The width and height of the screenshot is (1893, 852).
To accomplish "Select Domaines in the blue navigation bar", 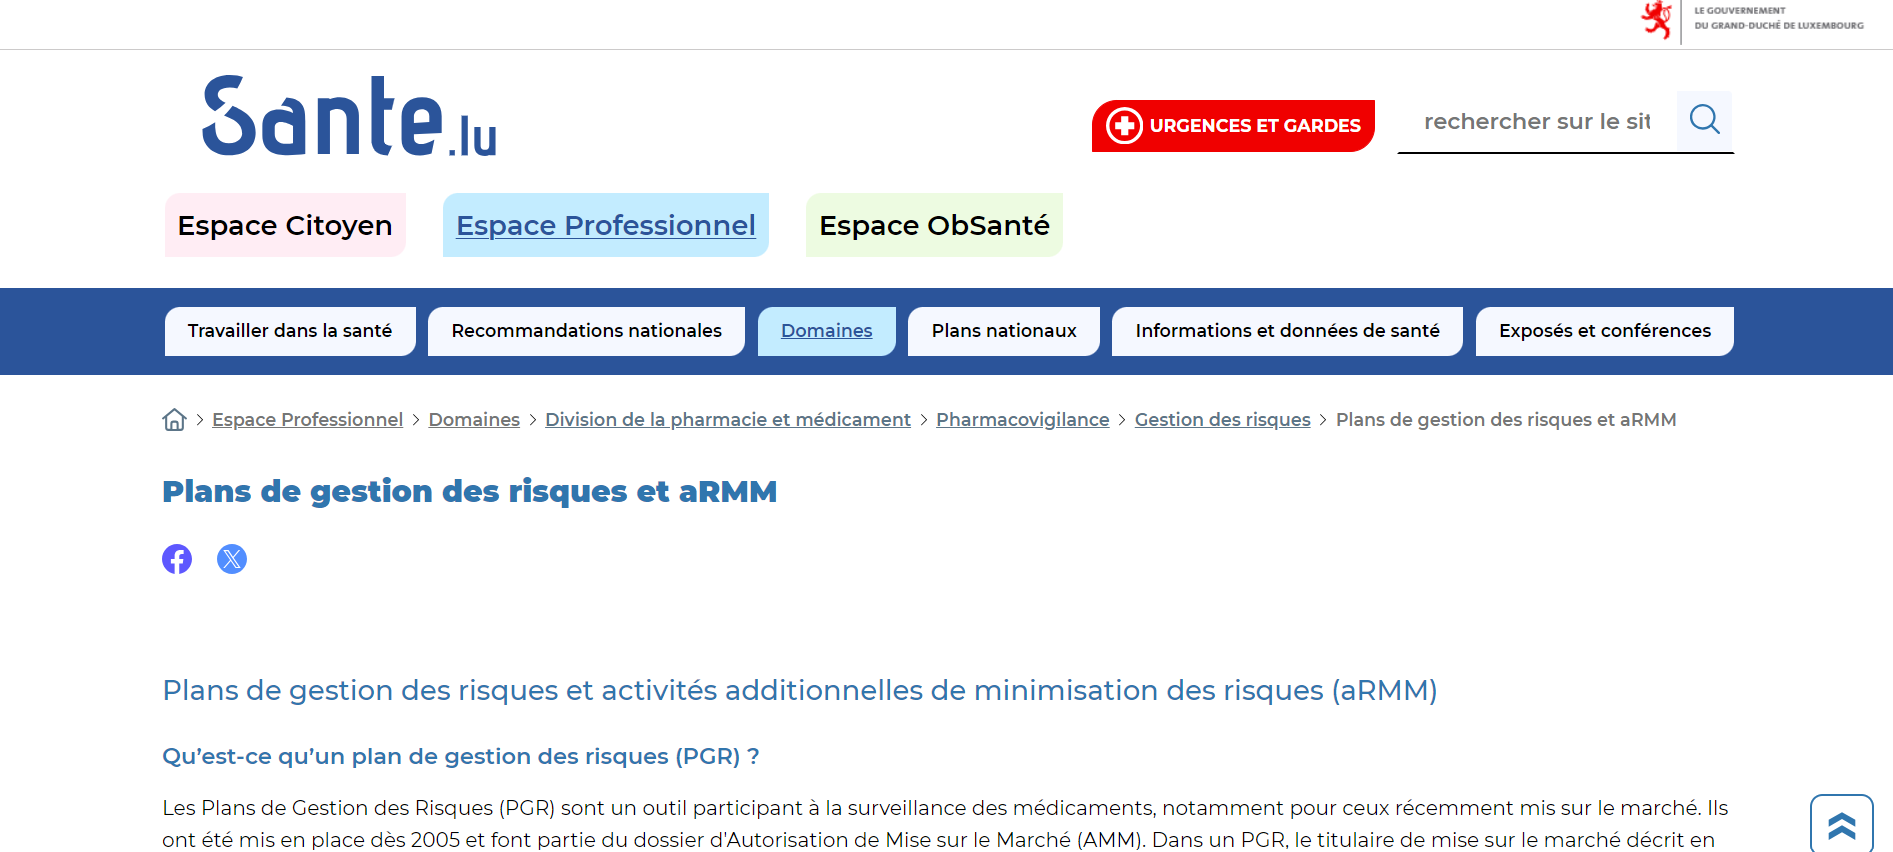I will pyautogui.click(x=826, y=331).
